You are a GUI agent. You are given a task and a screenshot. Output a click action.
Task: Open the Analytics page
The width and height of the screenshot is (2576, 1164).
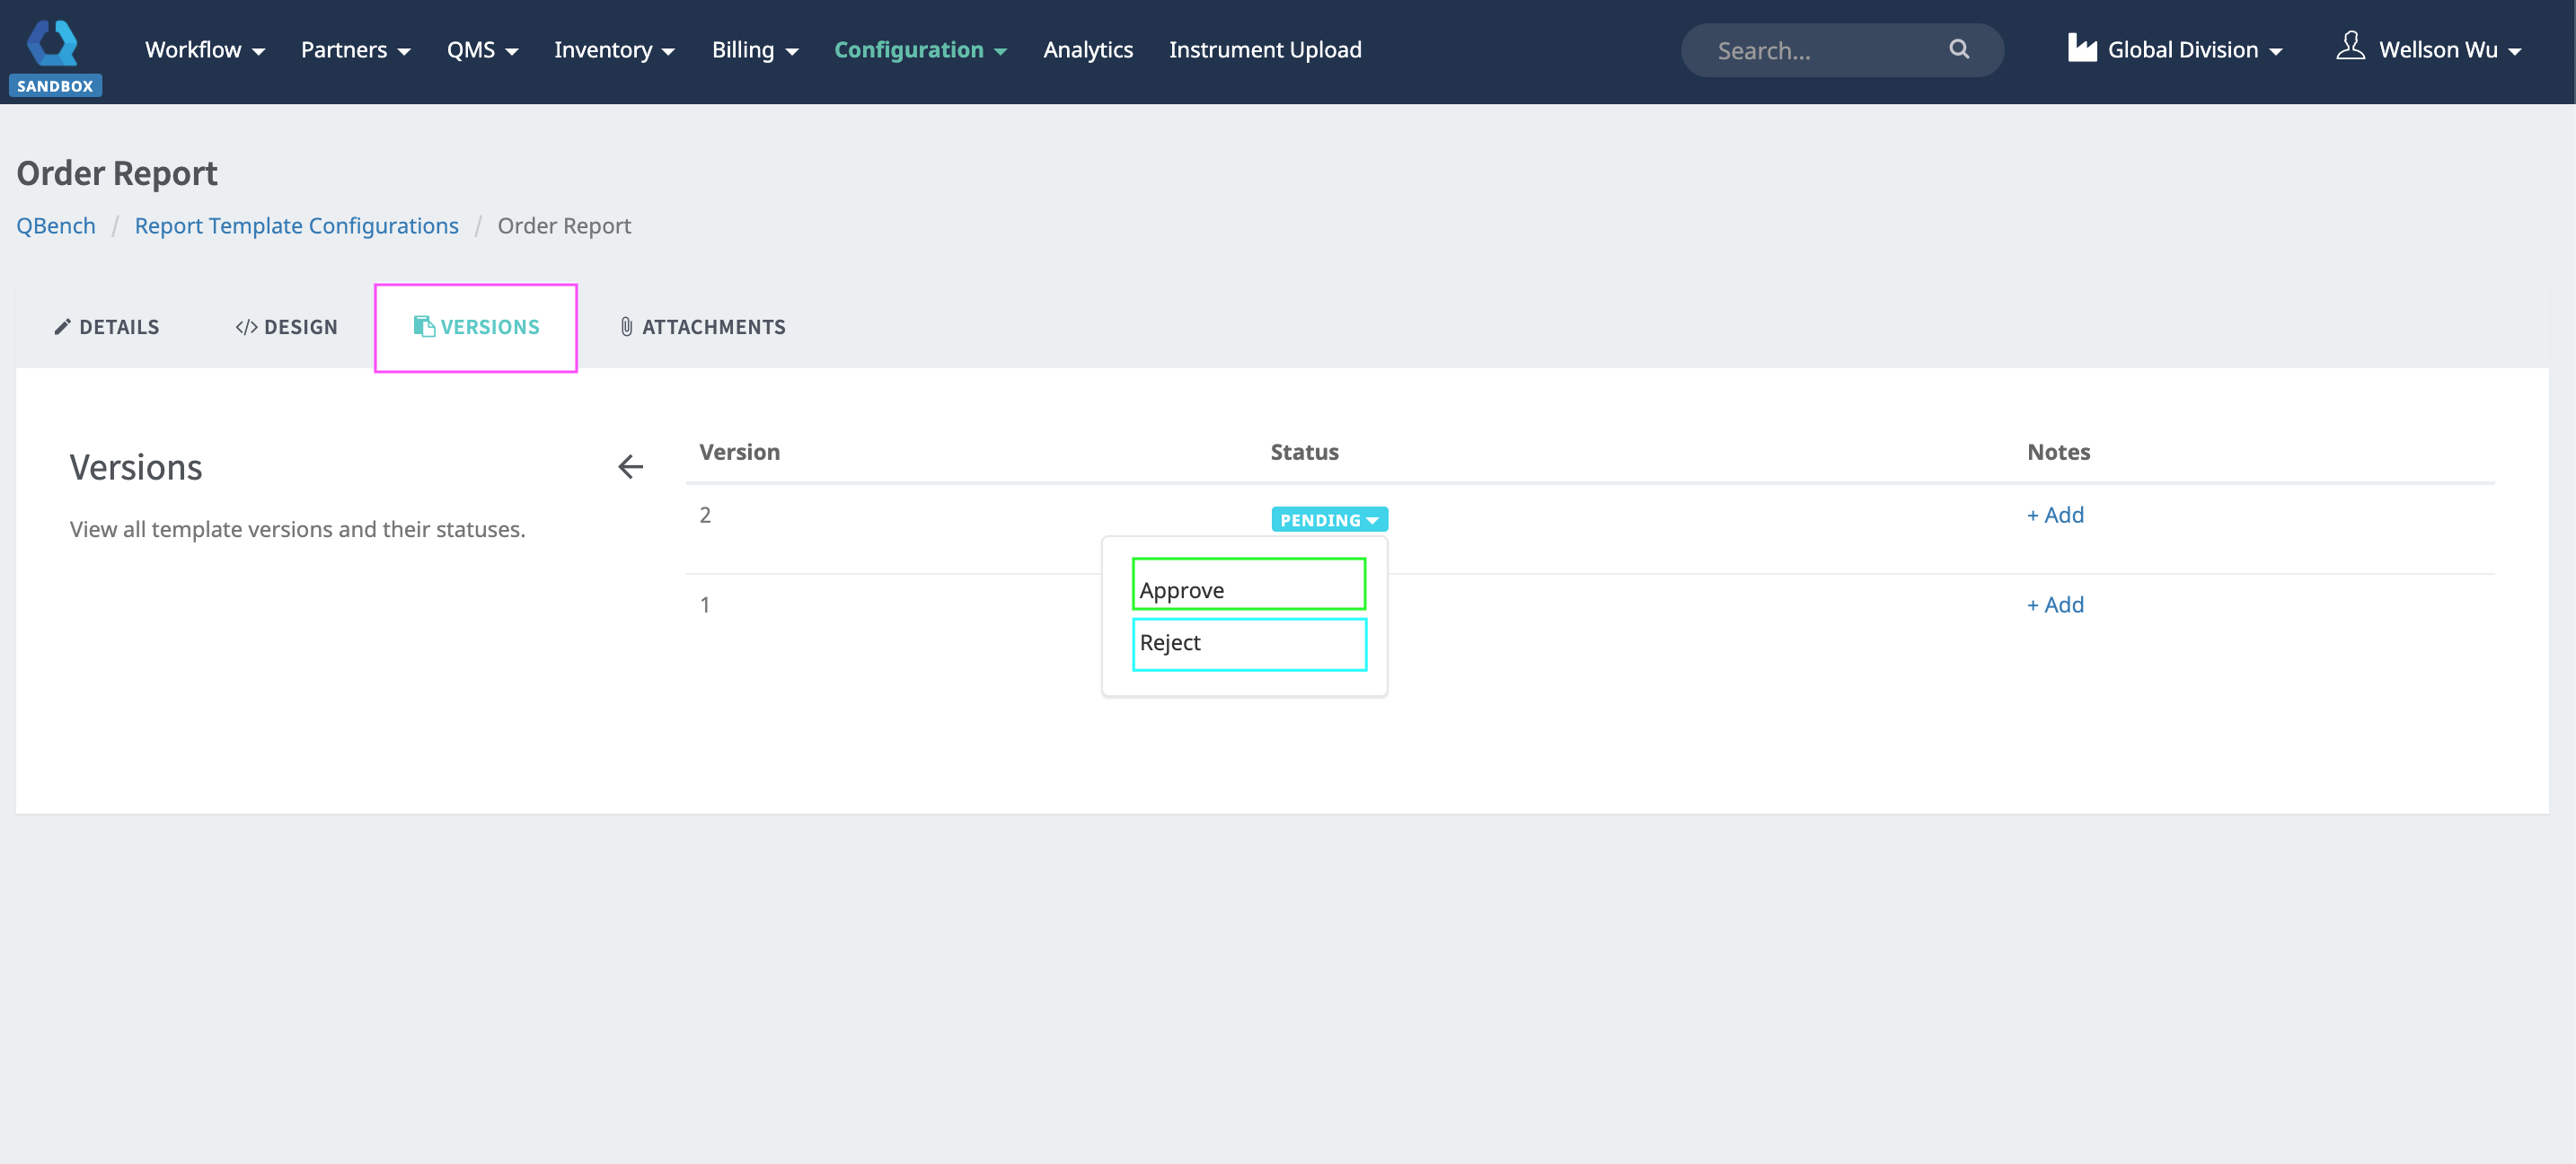[x=1087, y=50]
